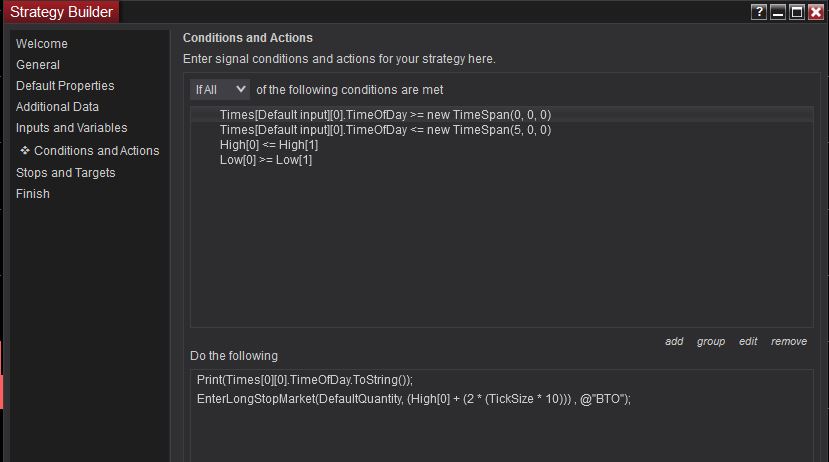Go to the Welcome page
Viewport: 829px width, 462px height.
pos(42,44)
